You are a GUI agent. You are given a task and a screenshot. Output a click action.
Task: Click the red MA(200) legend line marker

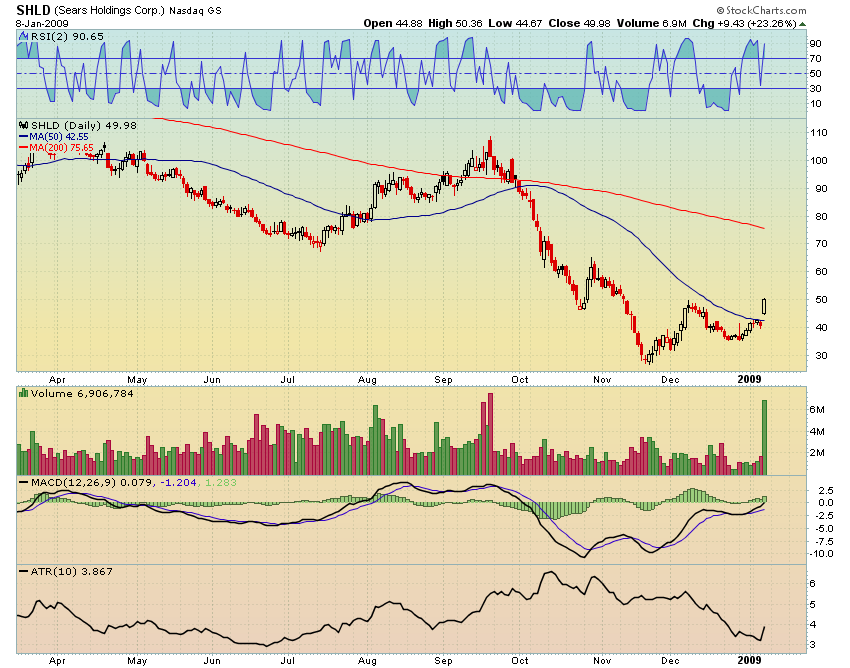tap(23, 147)
